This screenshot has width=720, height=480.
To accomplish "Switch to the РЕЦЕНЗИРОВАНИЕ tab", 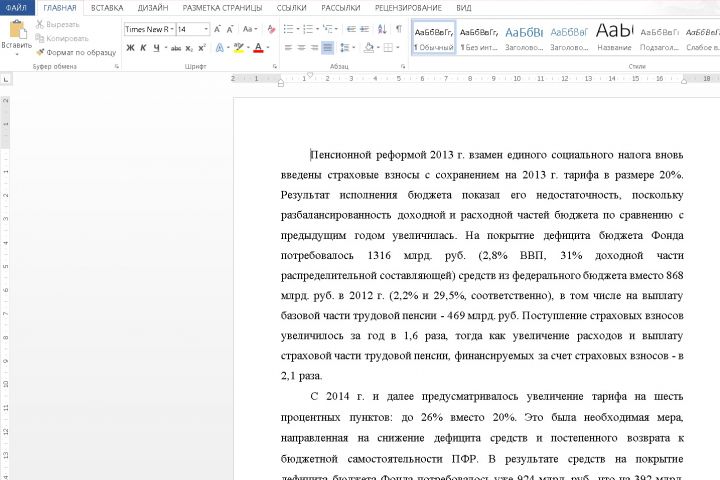I will [x=408, y=8].
